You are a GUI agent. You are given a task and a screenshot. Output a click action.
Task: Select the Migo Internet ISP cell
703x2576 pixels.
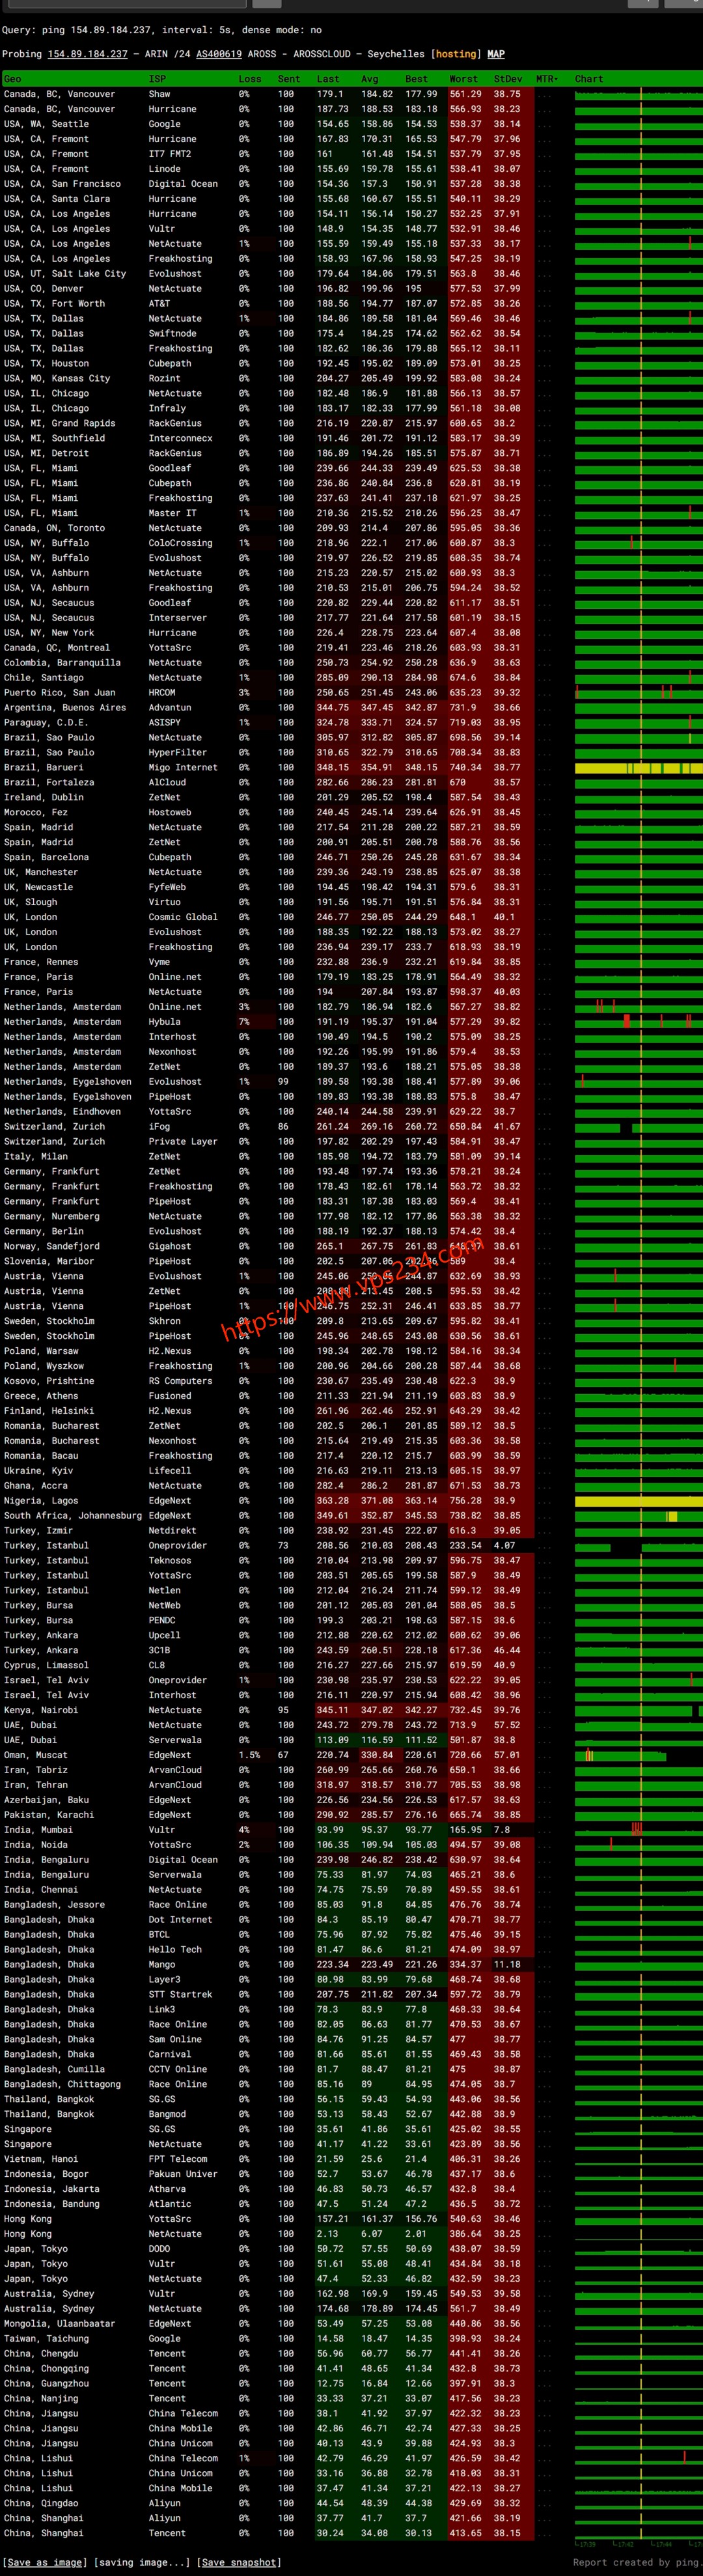183,767
